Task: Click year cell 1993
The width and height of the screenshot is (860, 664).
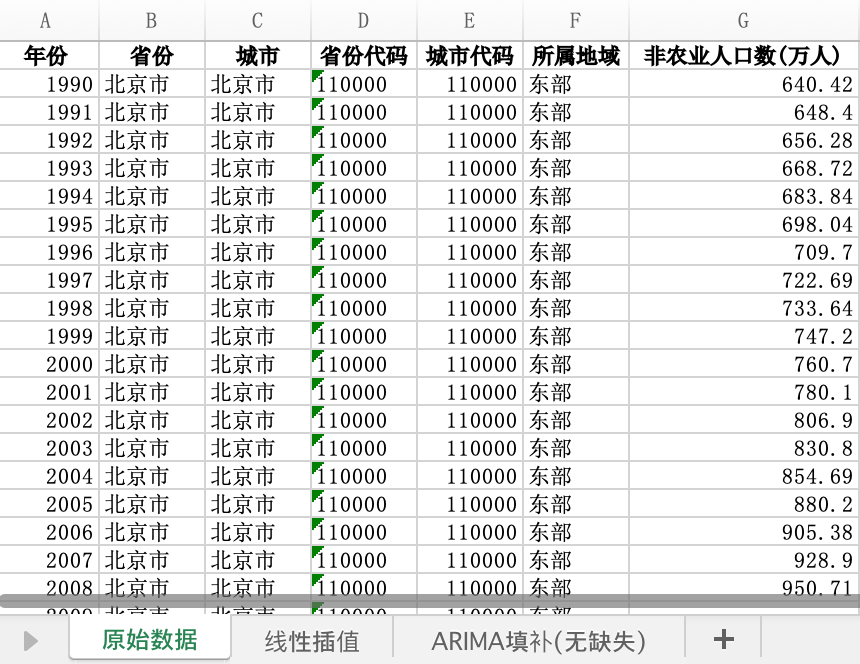Action: tap(49, 168)
